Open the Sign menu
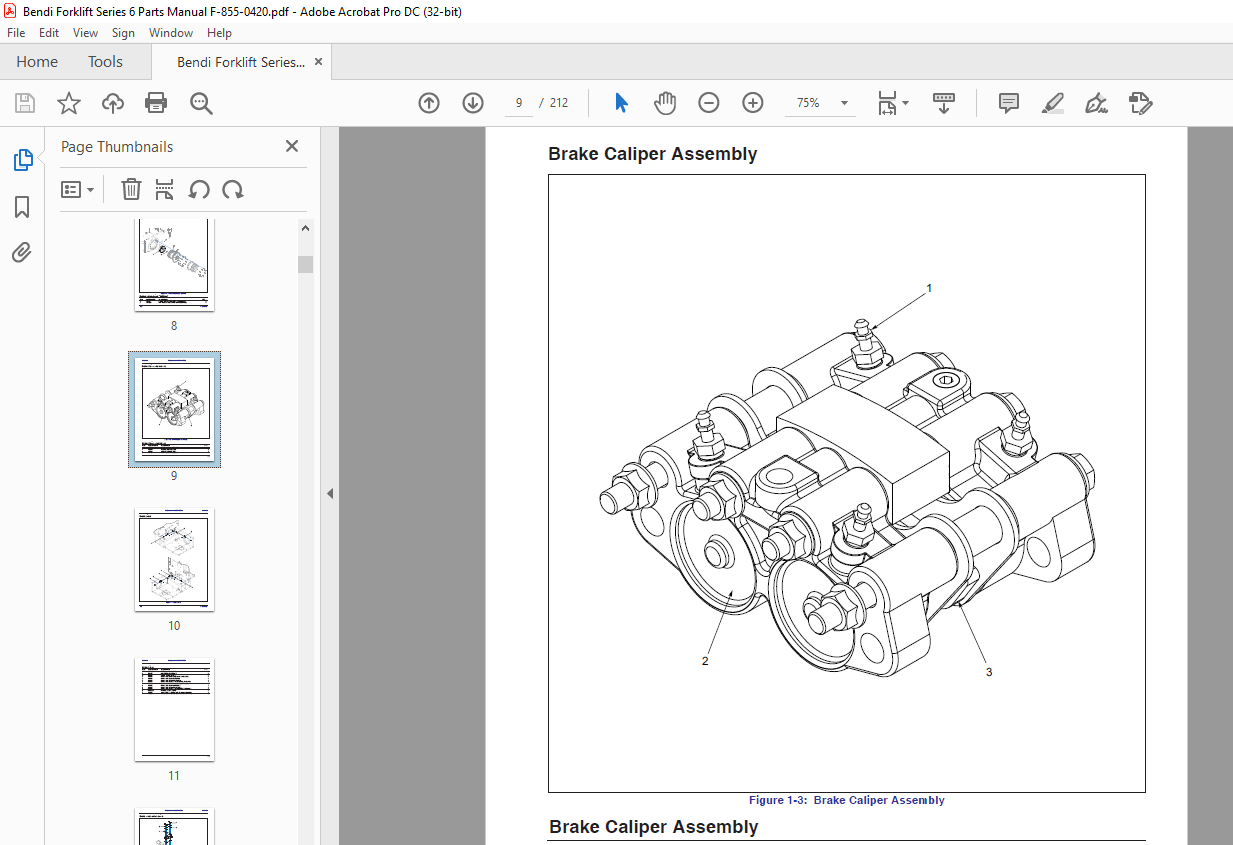This screenshot has width=1233, height=845. pos(123,32)
